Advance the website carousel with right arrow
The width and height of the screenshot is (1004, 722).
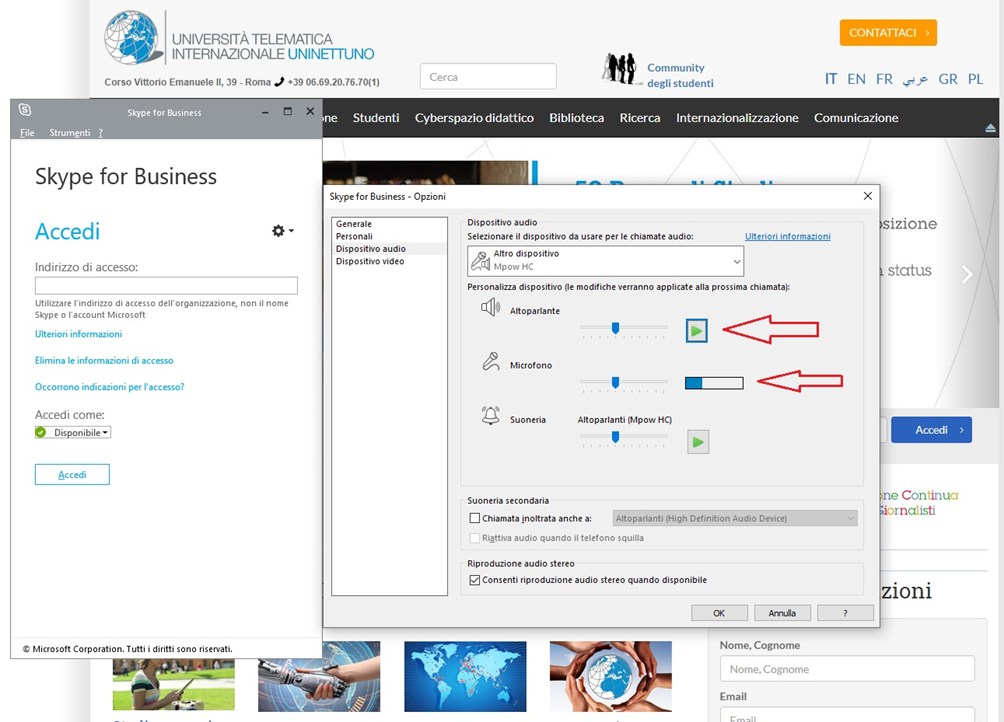[966, 274]
